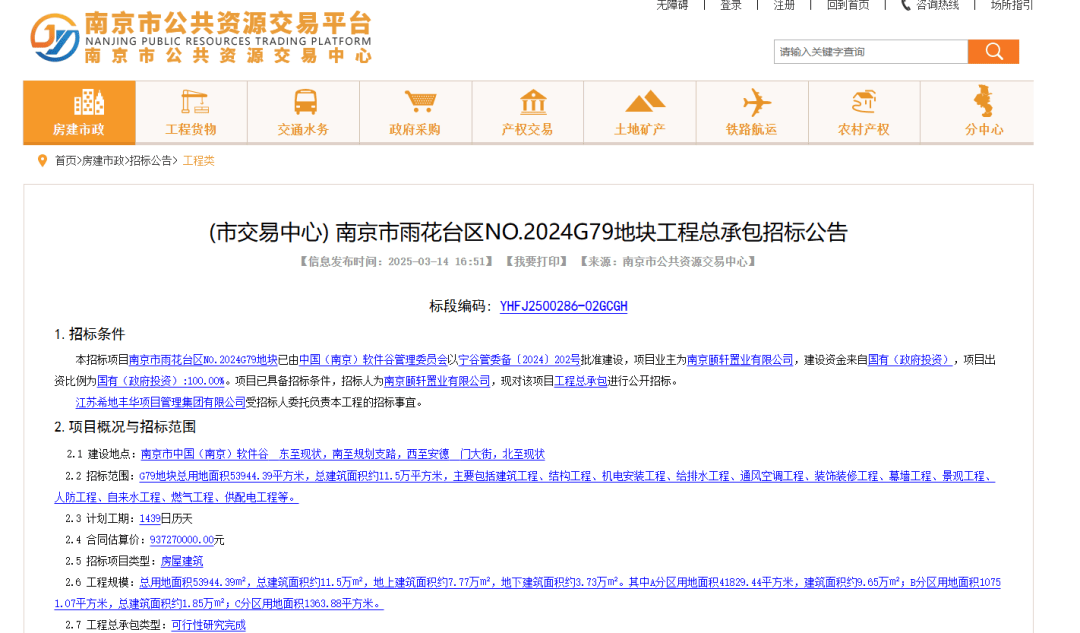This screenshot has width=1080, height=633.
Task: Click bid code YHFJ2500286-02GCGH
Action: coord(563,307)
